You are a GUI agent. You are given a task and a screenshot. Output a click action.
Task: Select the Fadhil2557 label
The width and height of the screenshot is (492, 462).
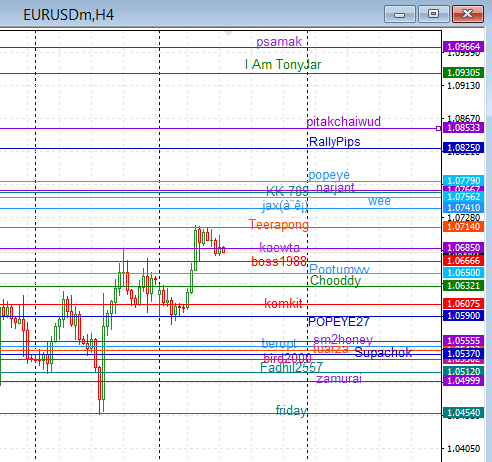tap(291, 367)
